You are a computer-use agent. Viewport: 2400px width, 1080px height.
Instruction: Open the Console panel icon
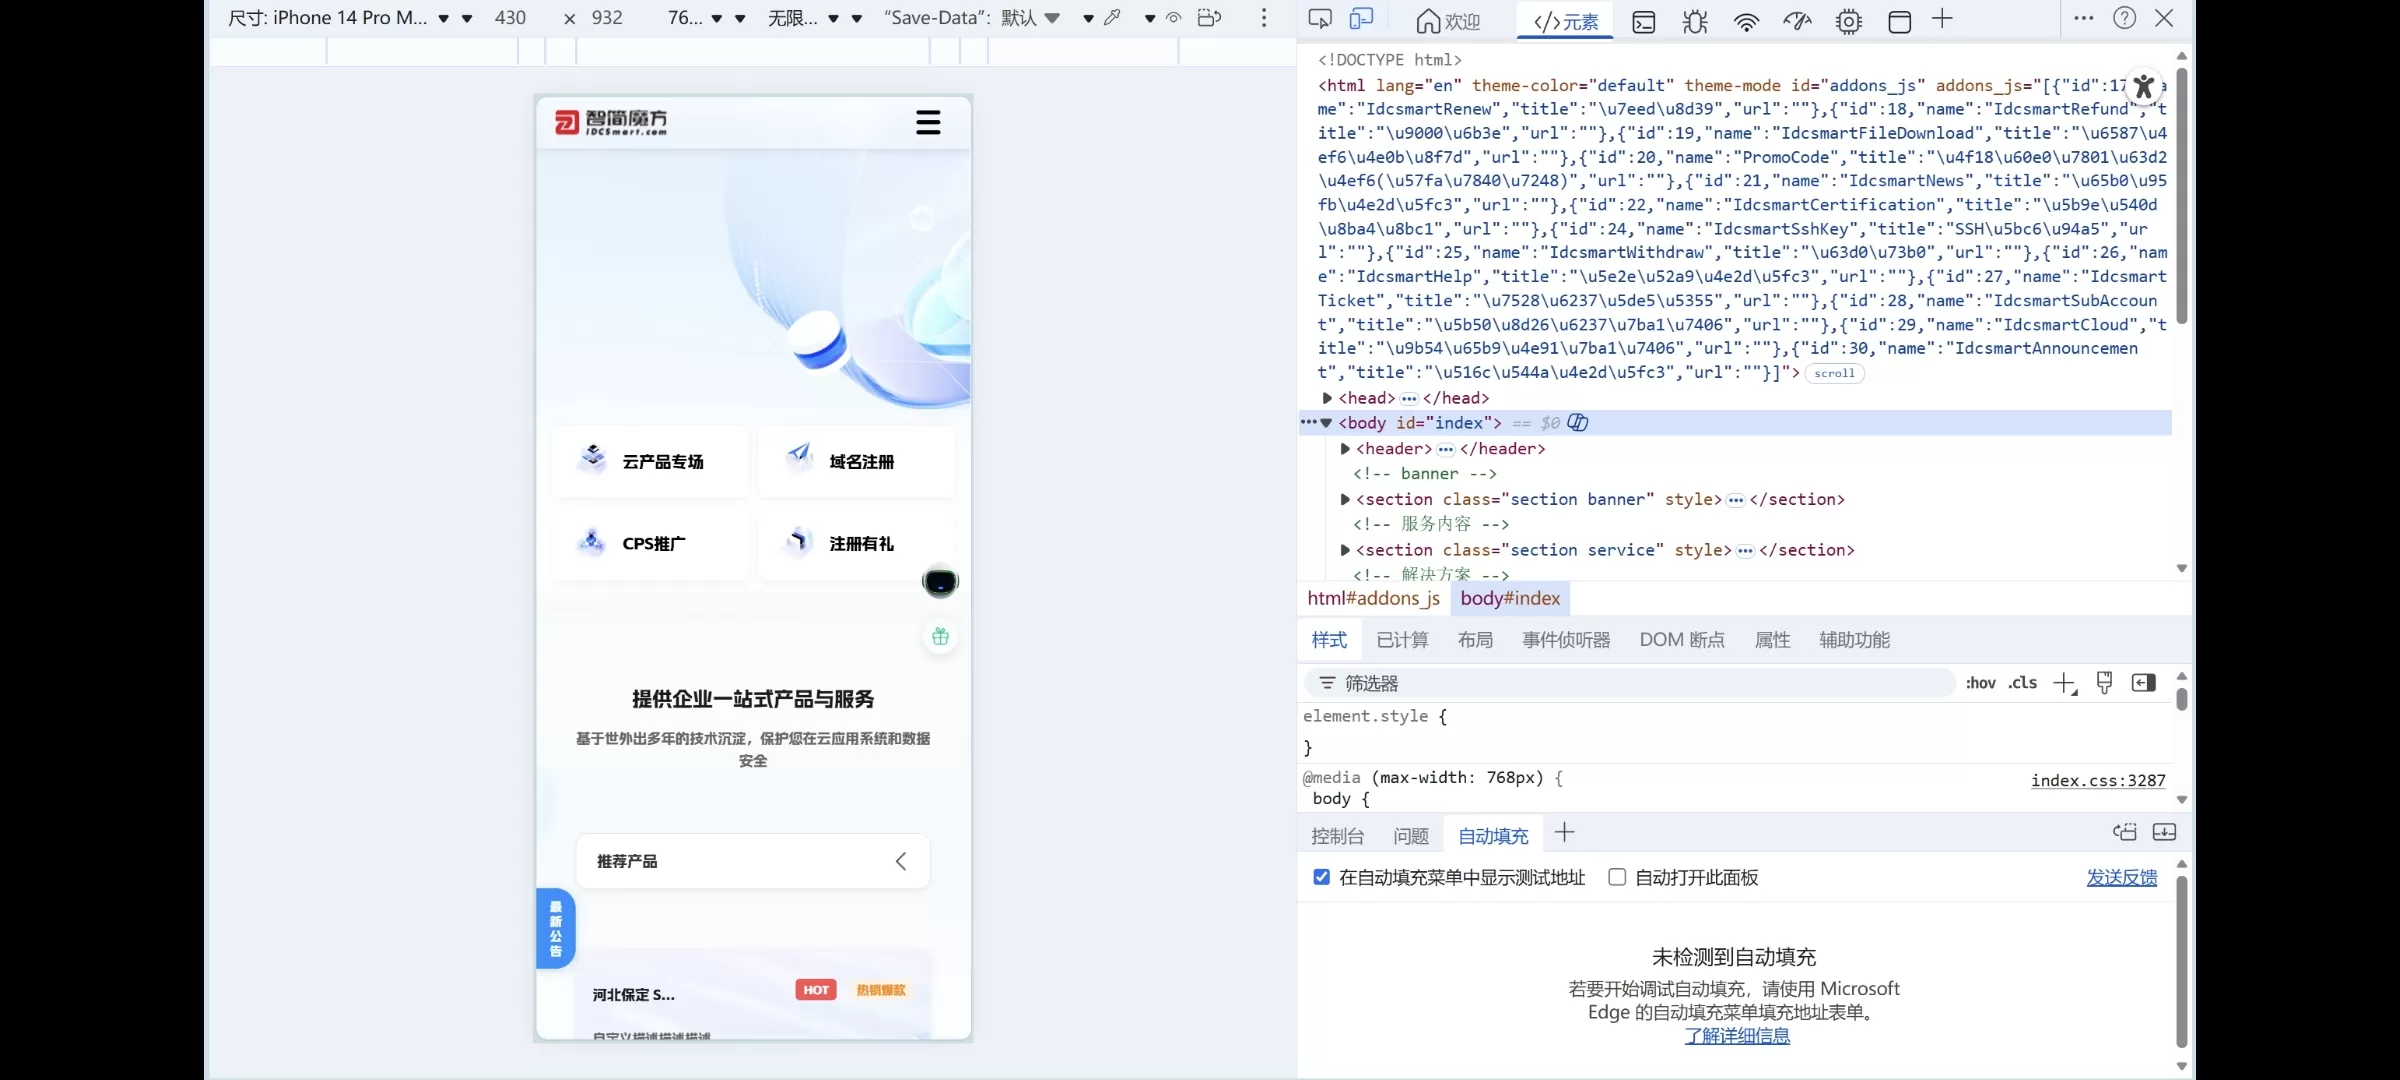[1644, 21]
